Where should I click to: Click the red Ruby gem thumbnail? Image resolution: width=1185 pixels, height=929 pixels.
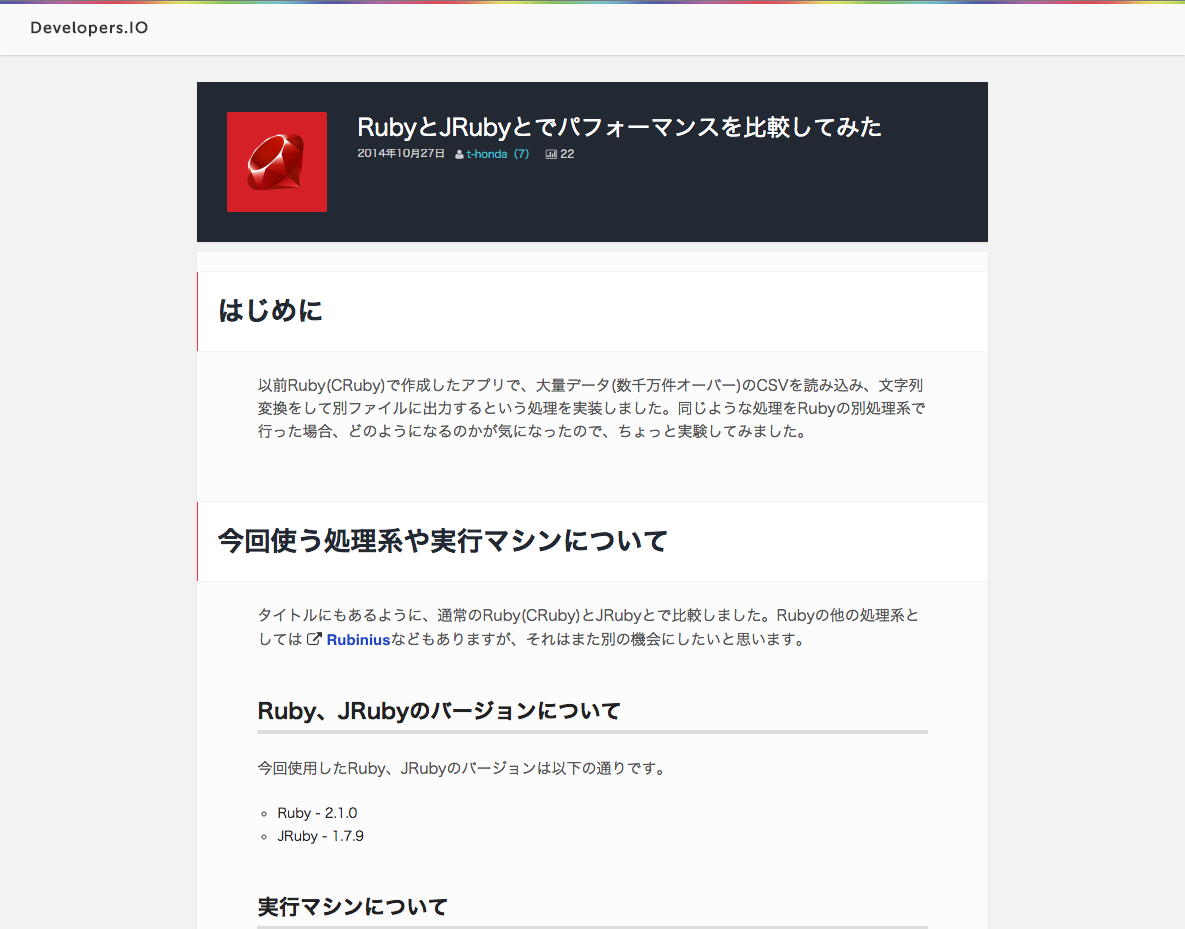coord(277,162)
